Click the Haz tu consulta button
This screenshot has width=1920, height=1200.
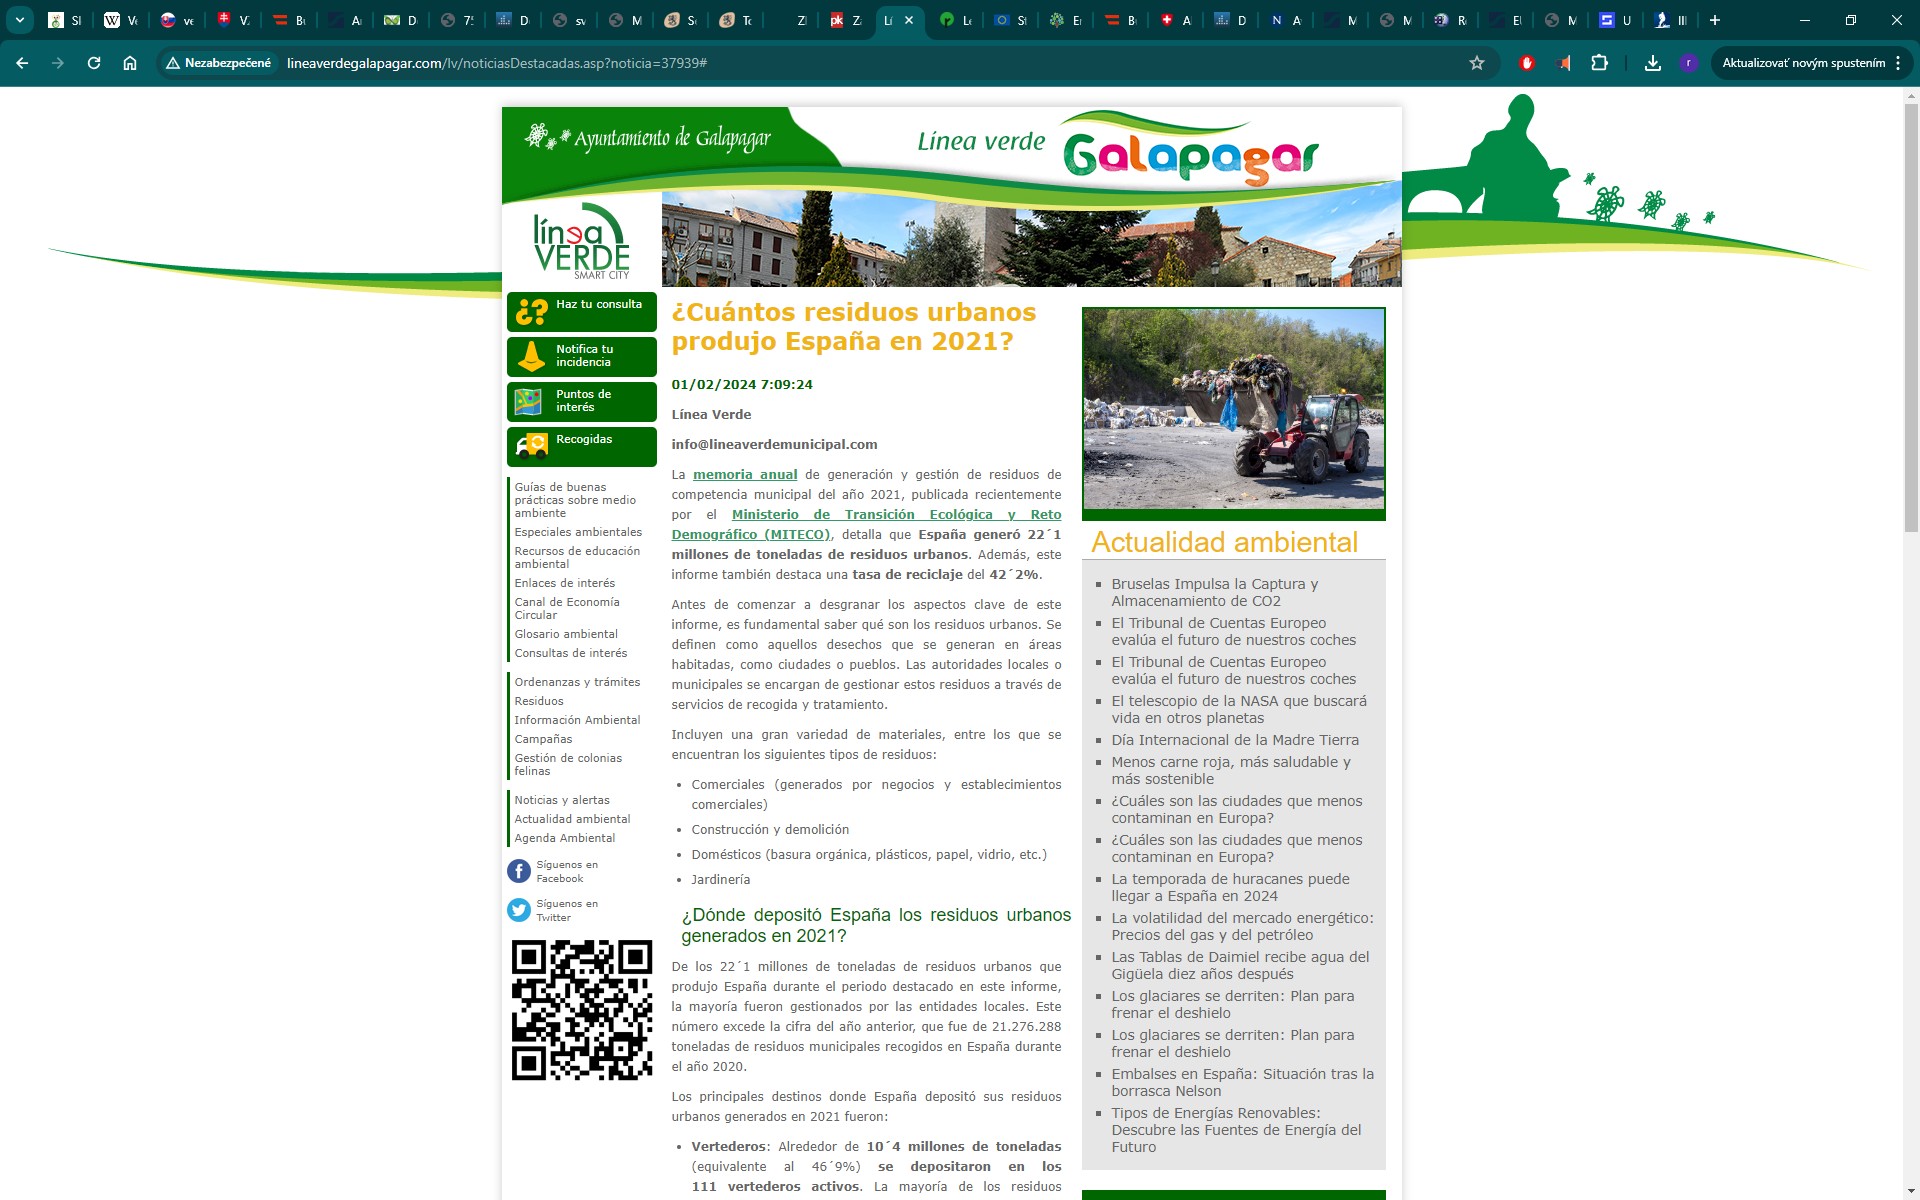click(582, 311)
